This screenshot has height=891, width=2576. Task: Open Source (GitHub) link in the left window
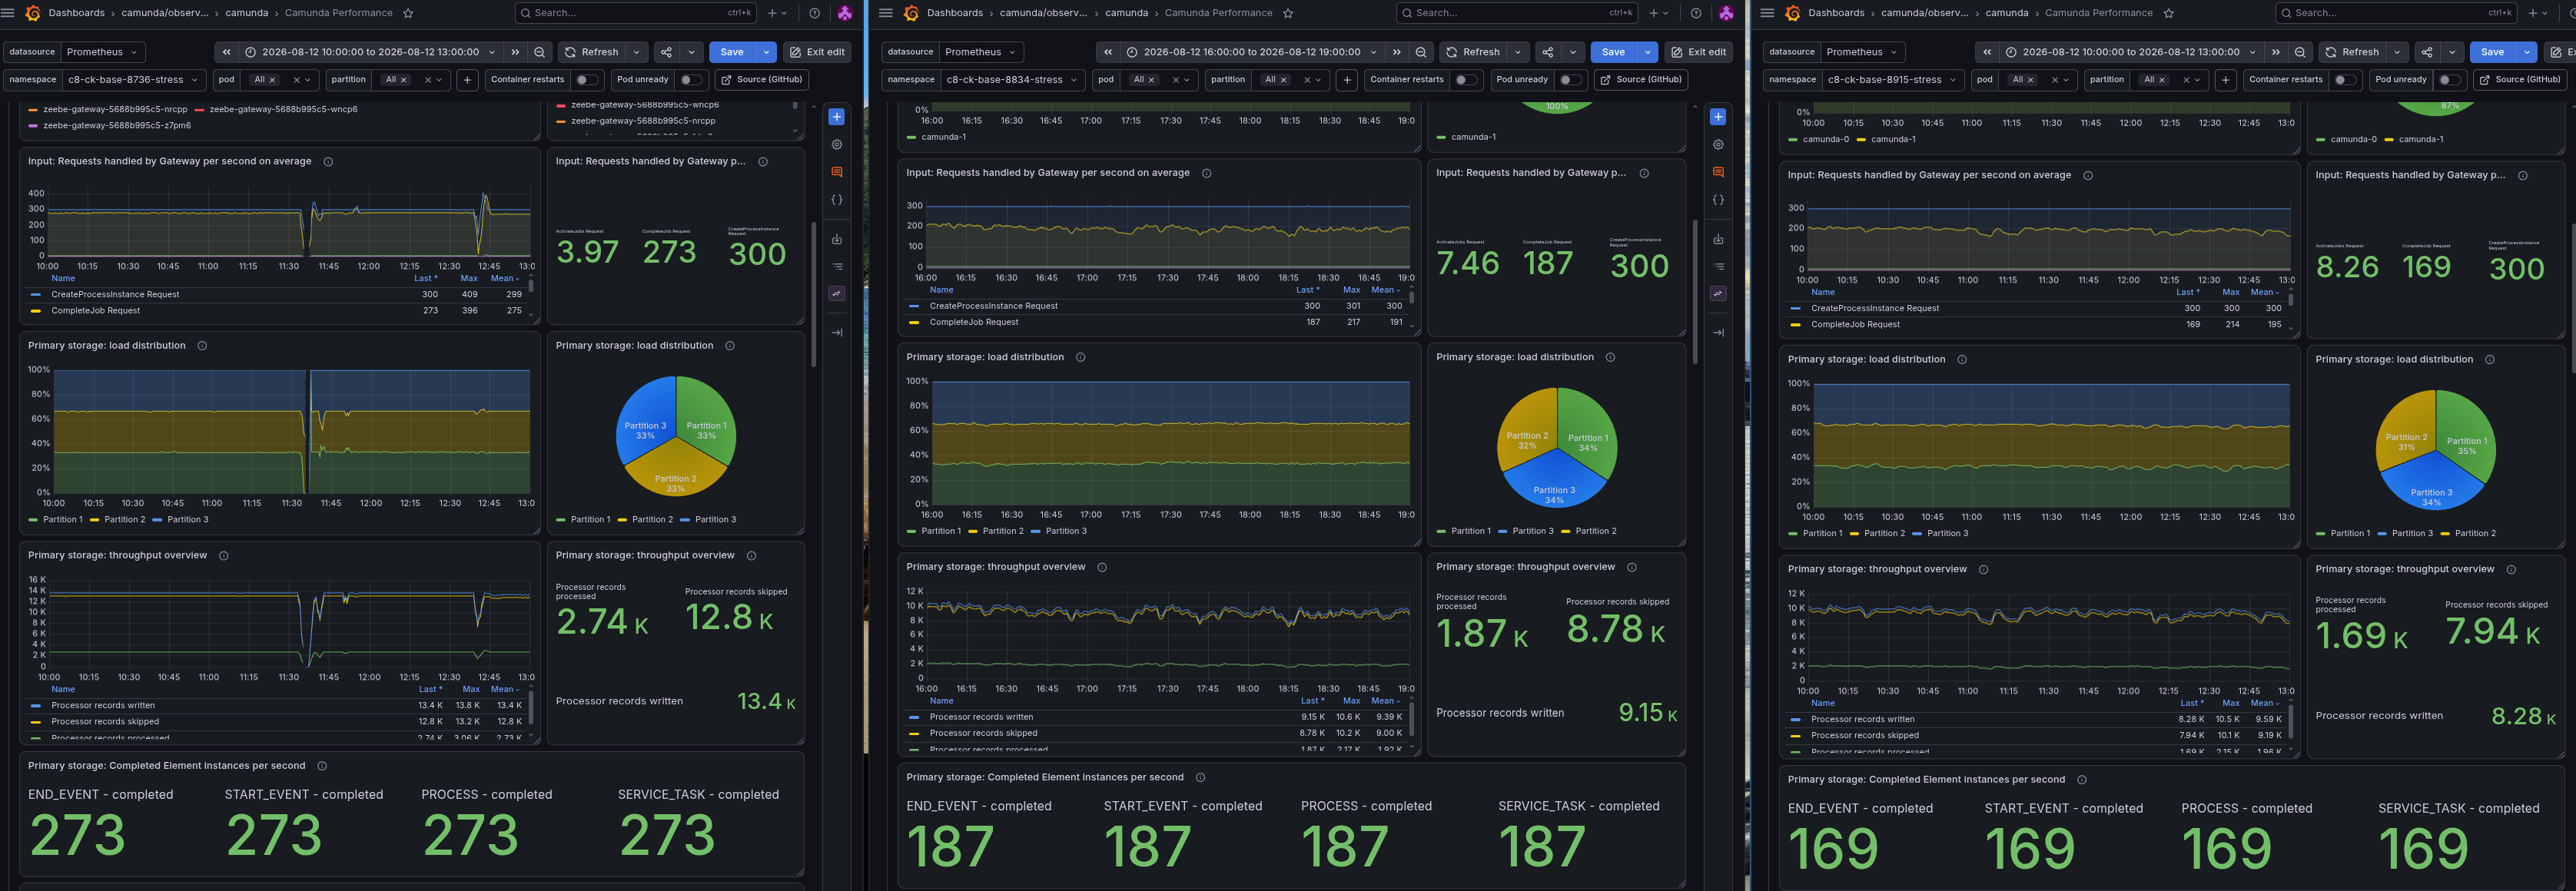[761, 80]
